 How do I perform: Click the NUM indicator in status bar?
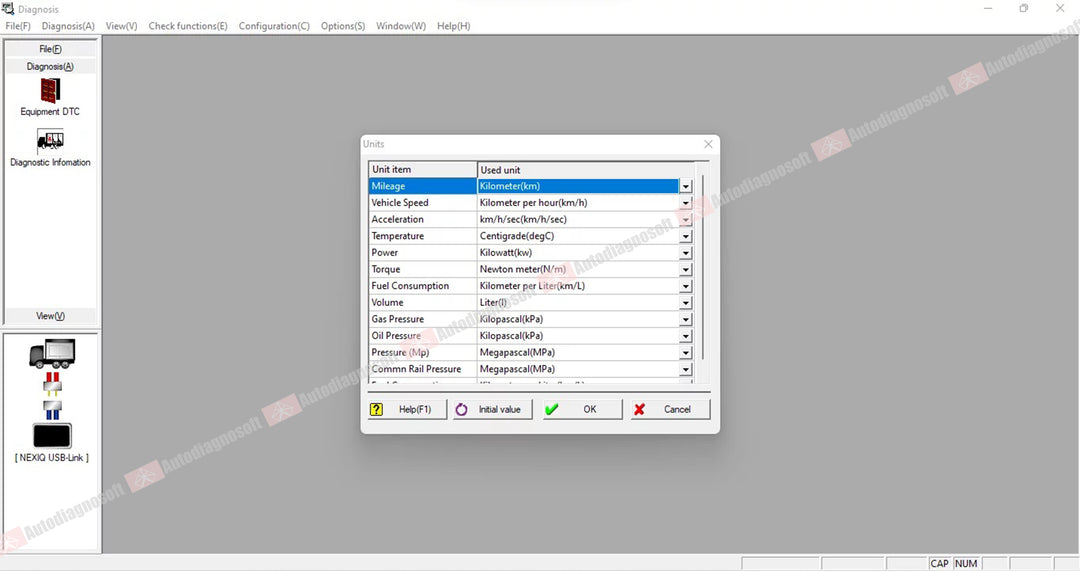tap(966, 563)
